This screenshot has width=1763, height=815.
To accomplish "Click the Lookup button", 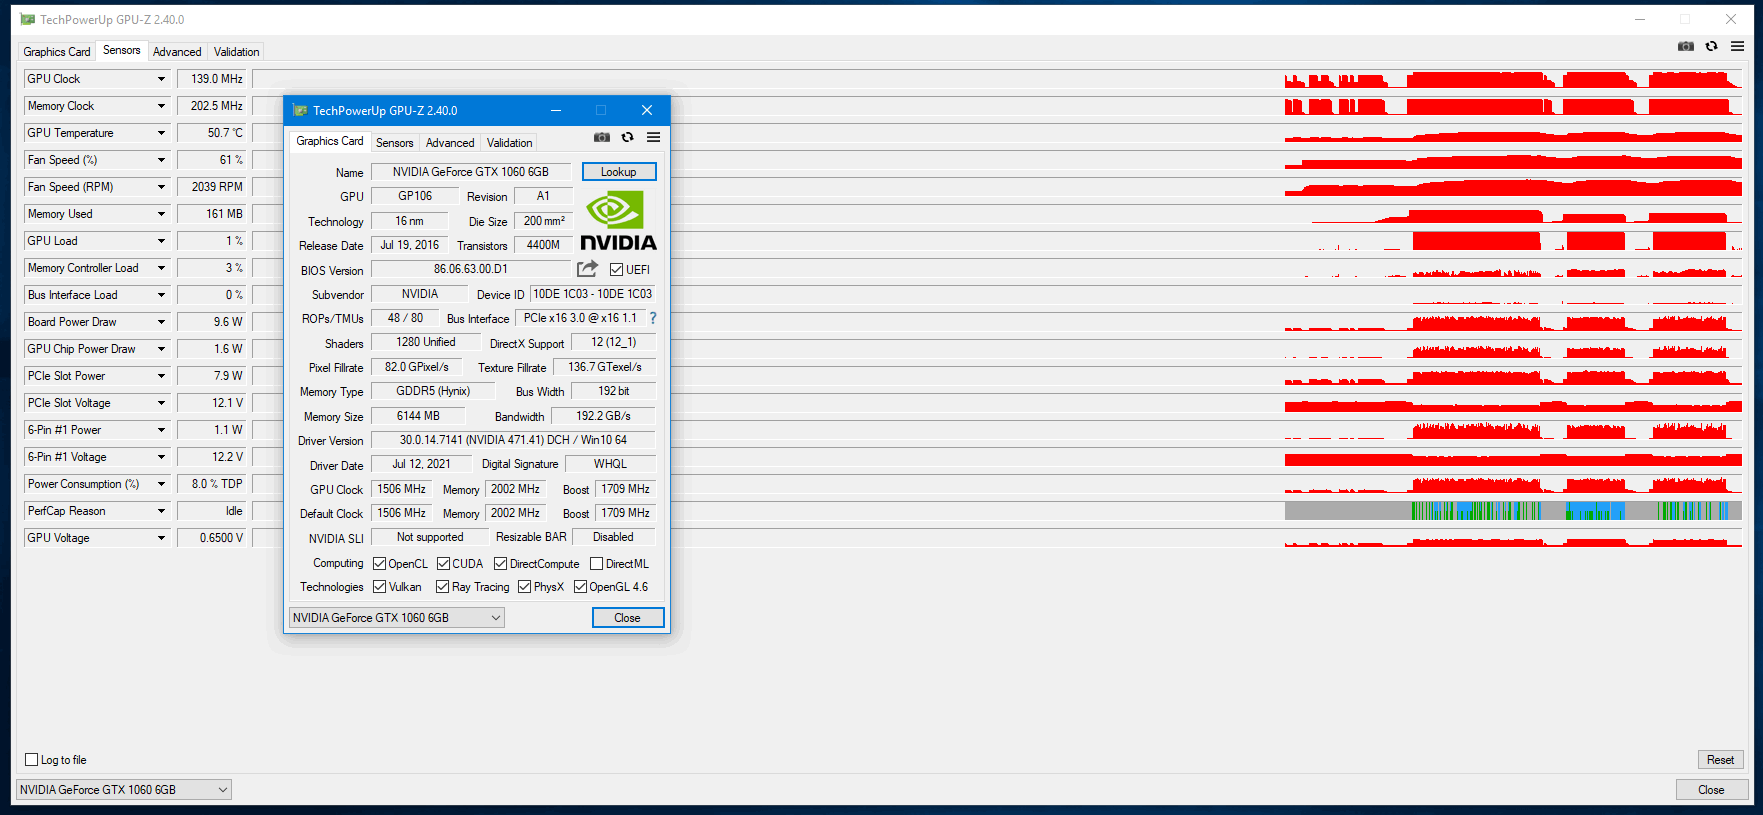I will (x=619, y=172).
